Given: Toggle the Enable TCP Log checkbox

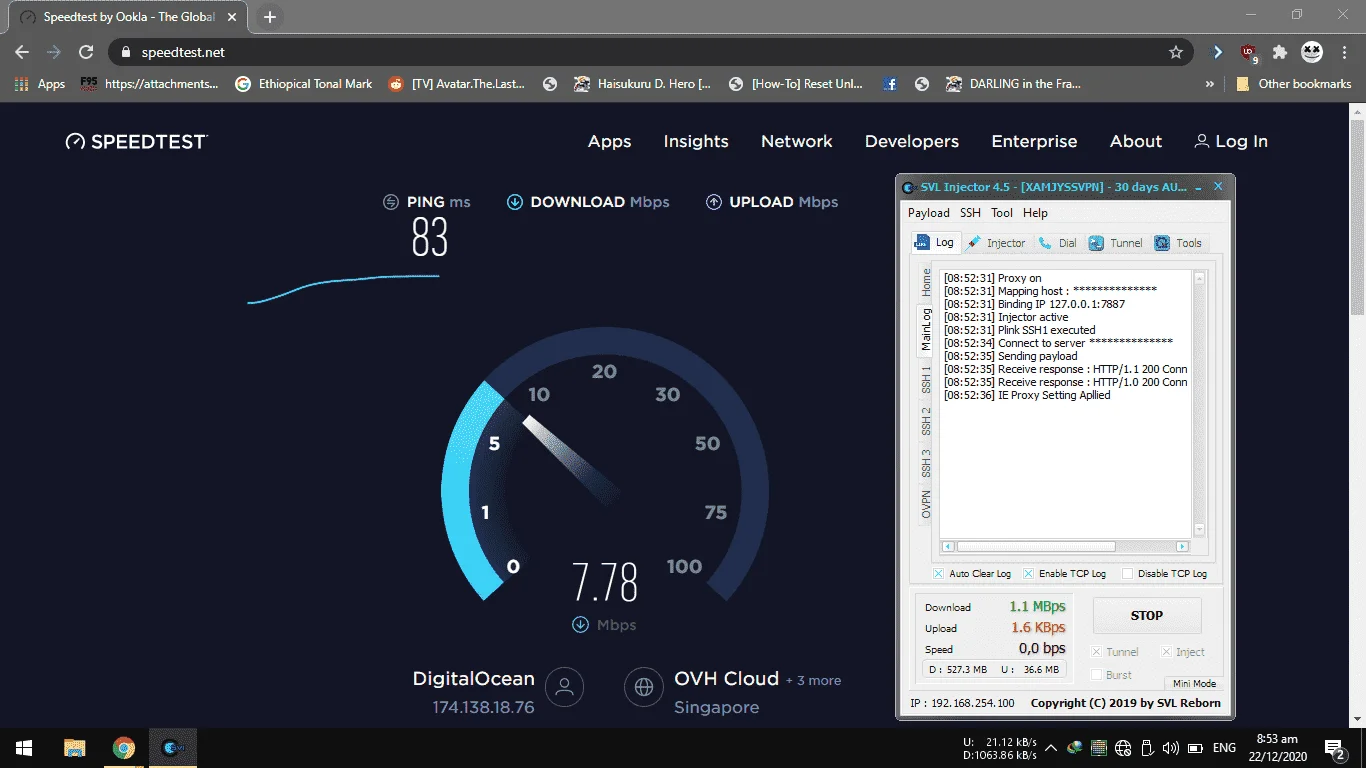Looking at the screenshot, I should tap(1028, 574).
